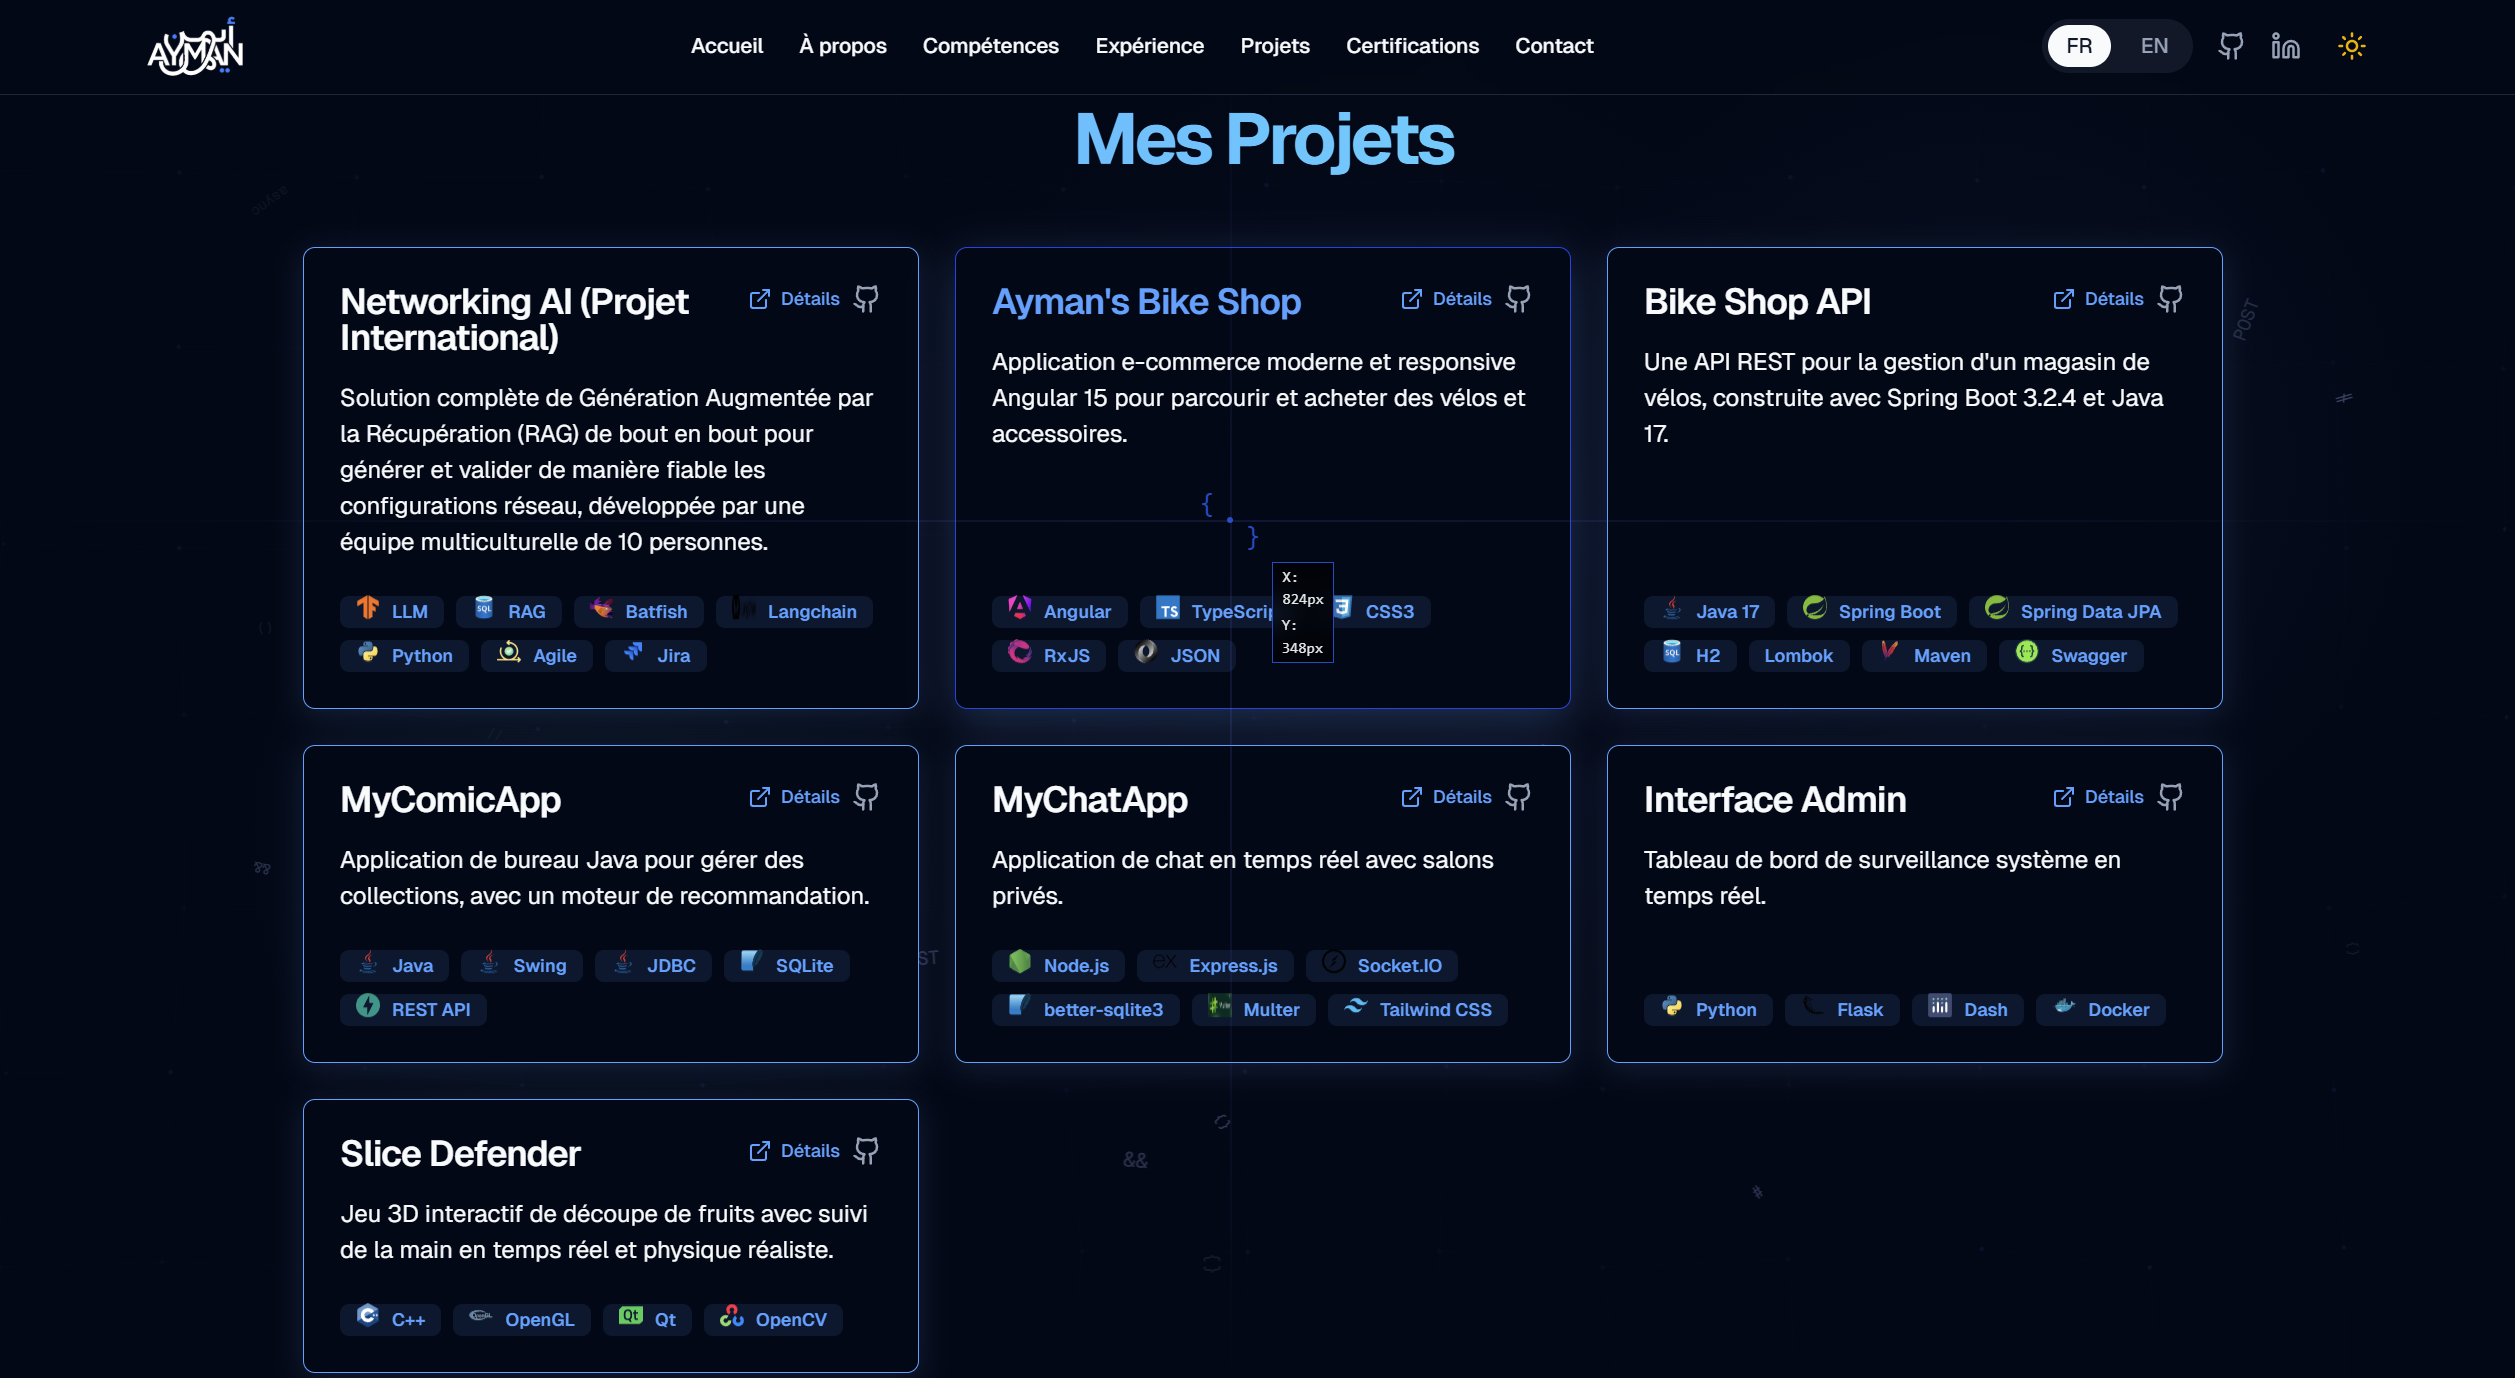The width and height of the screenshot is (2515, 1378).
Task: Click the Spring Boot badge on Bike Shop API
Action: [1871, 611]
